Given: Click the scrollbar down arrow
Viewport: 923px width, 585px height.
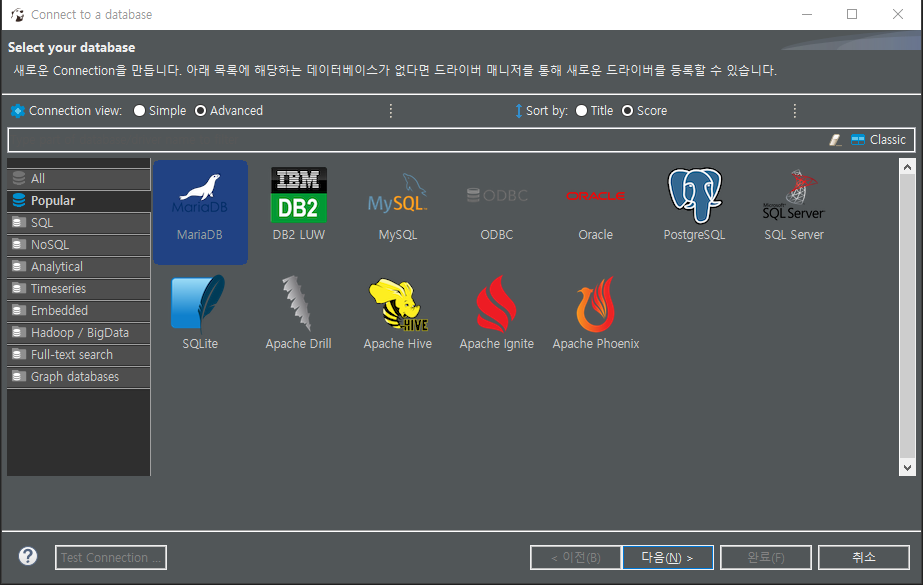Looking at the screenshot, I should tap(907, 468).
